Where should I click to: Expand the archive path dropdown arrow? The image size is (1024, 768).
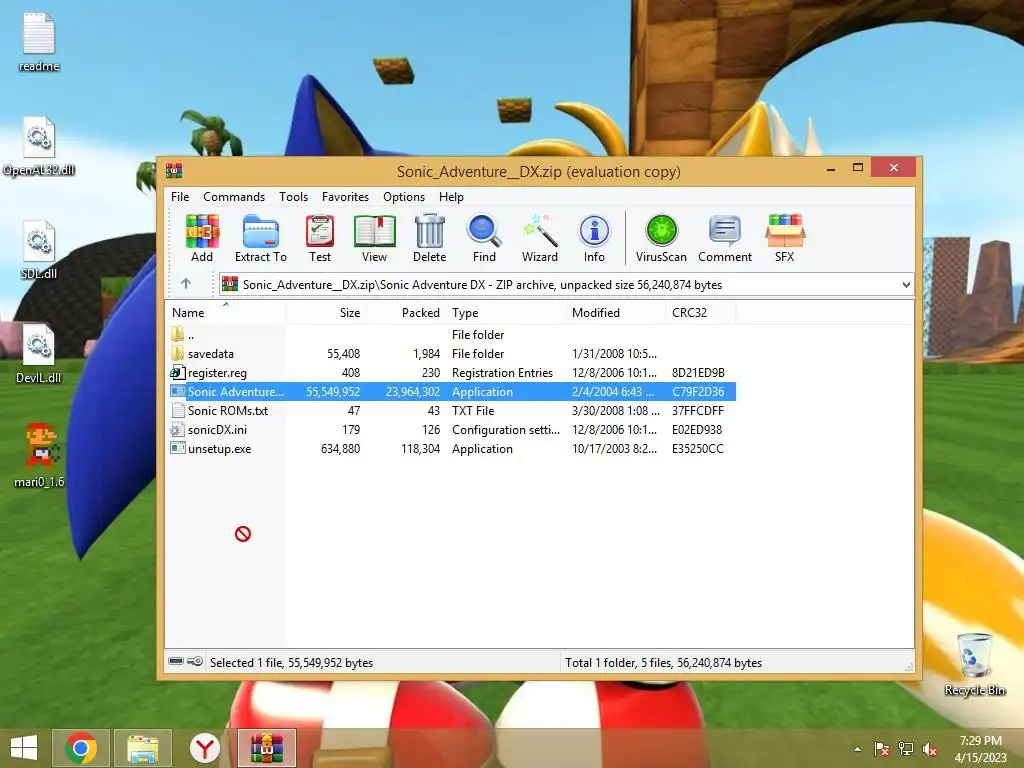(x=906, y=285)
